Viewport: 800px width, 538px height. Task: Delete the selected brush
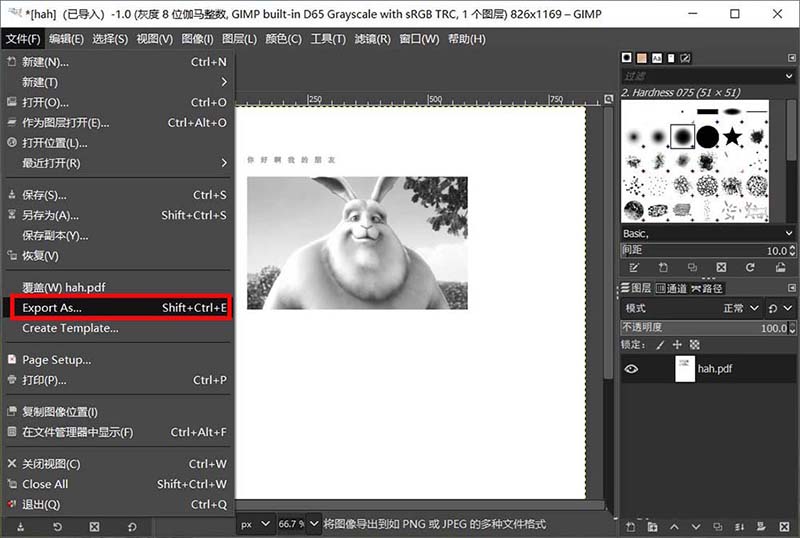pos(721,267)
